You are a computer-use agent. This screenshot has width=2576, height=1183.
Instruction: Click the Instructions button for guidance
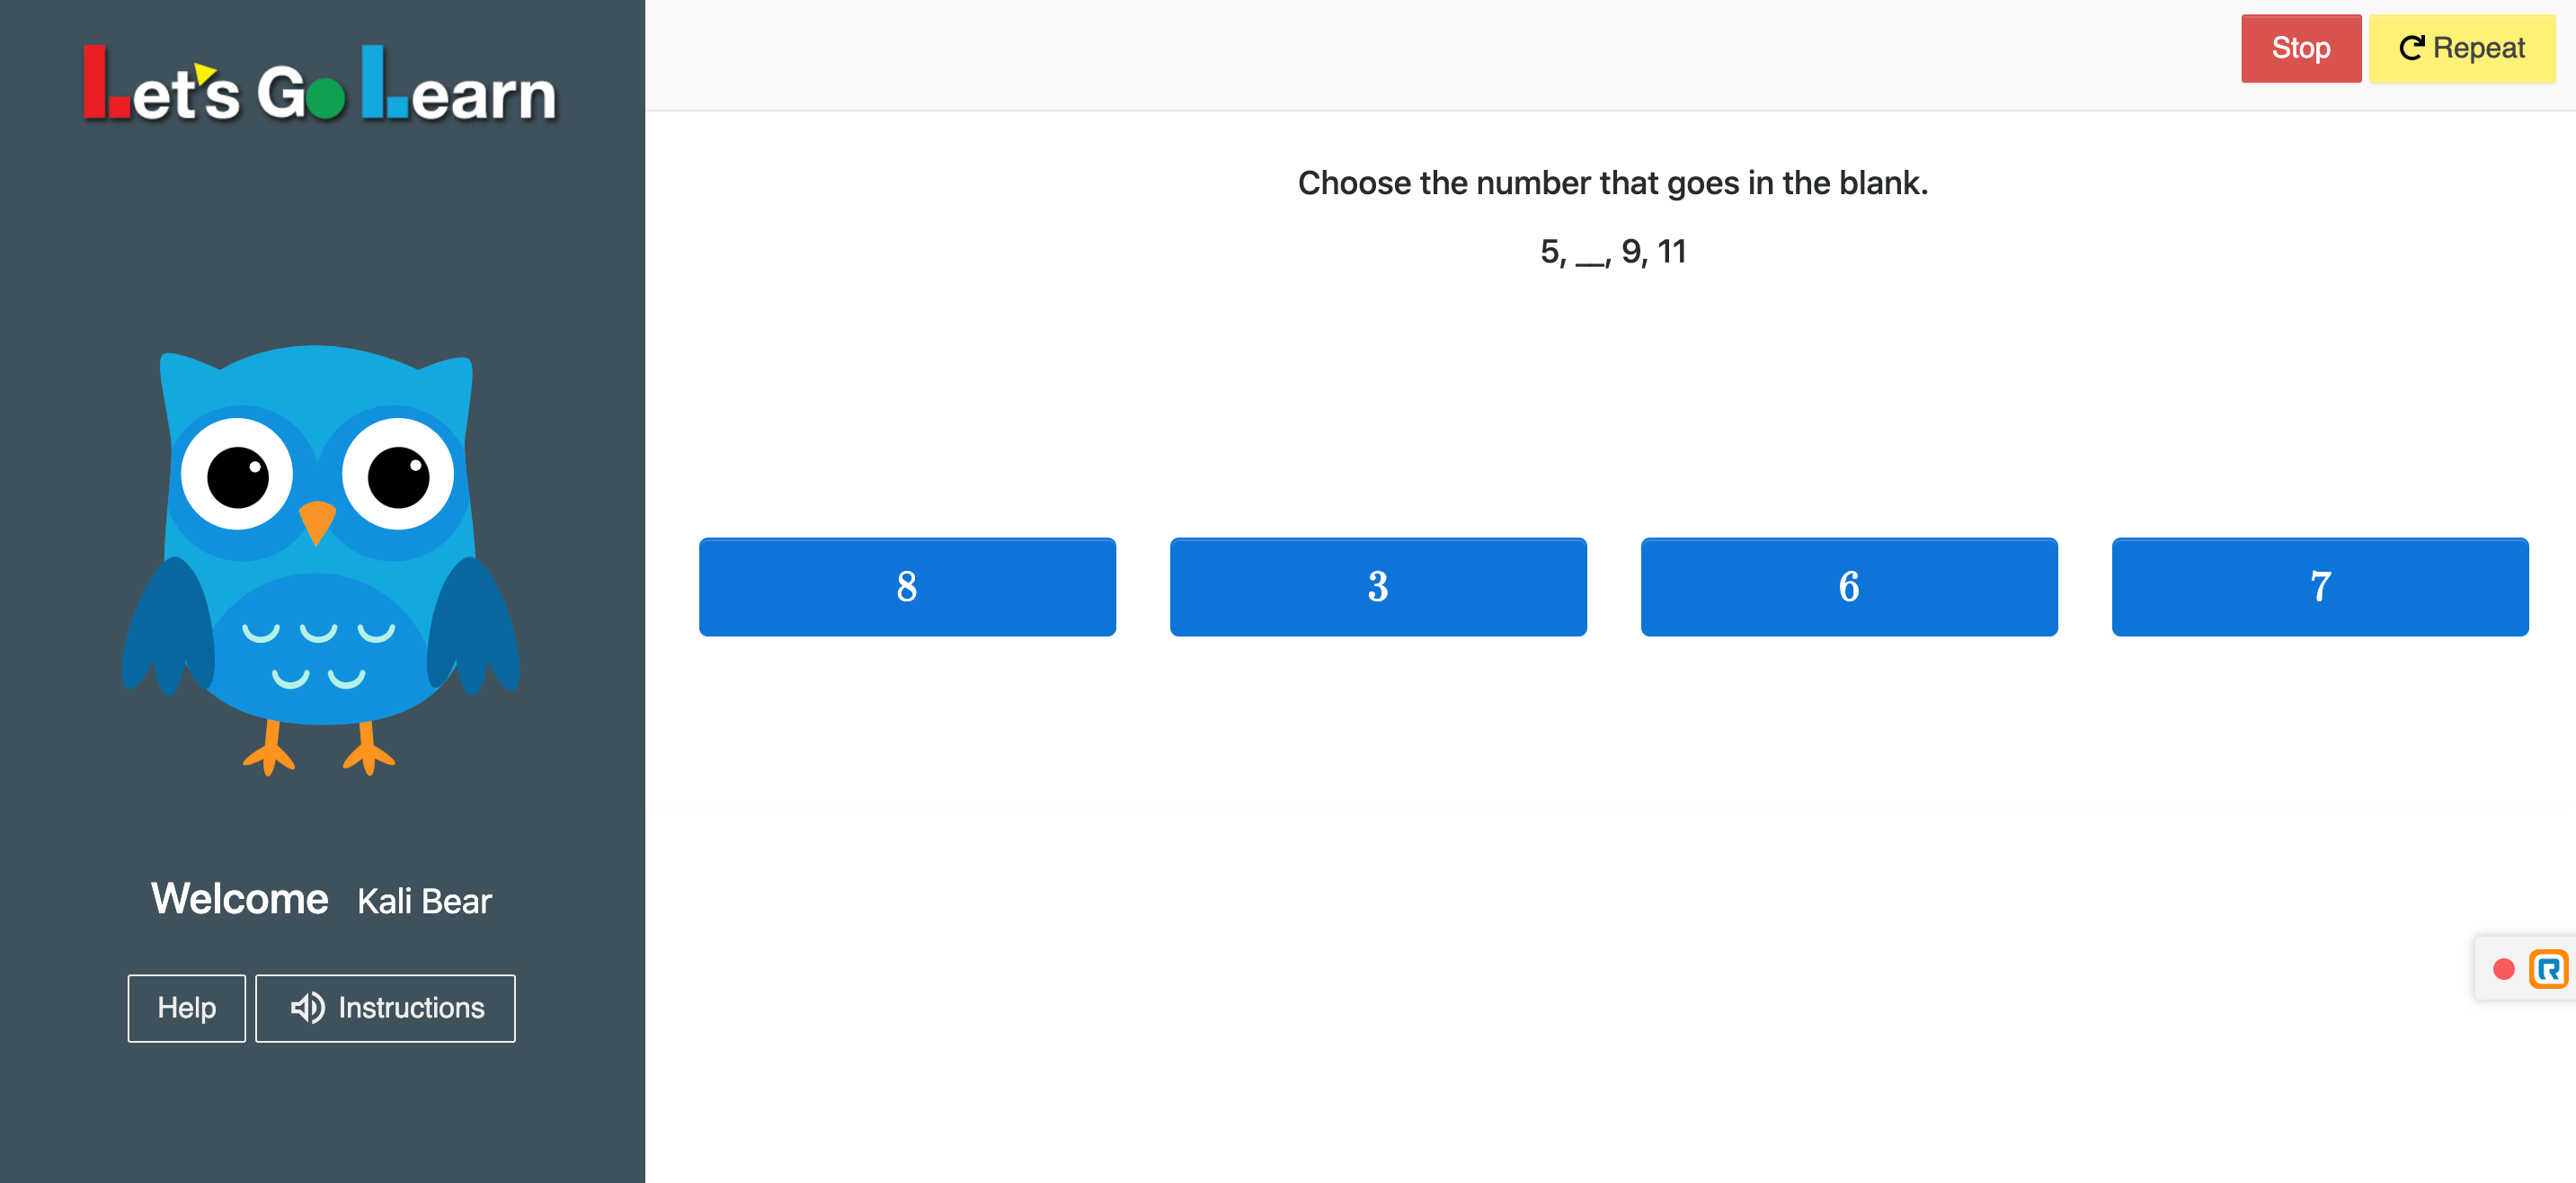(x=385, y=1007)
